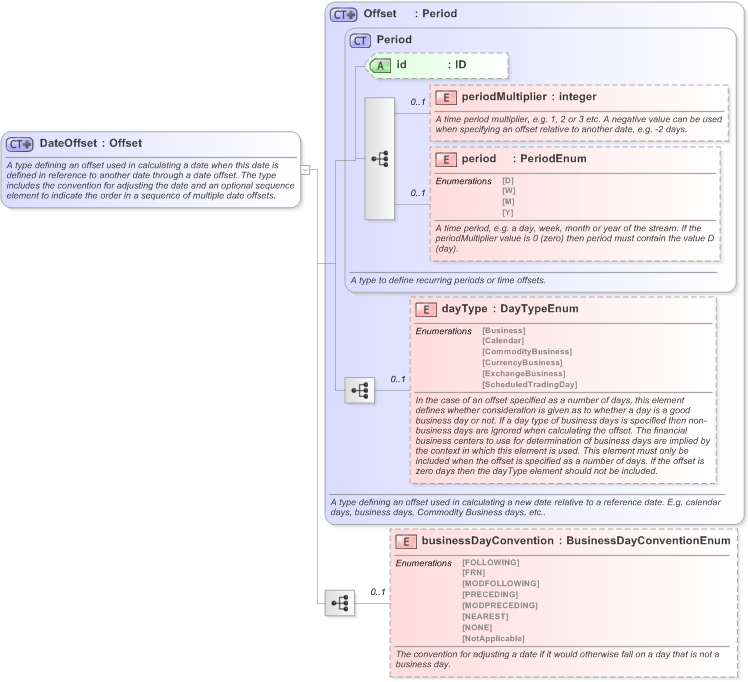Viewport: 748px width, 682px height.
Task: Collapse the DateOffset node's minus expander
Action: (305, 170)
